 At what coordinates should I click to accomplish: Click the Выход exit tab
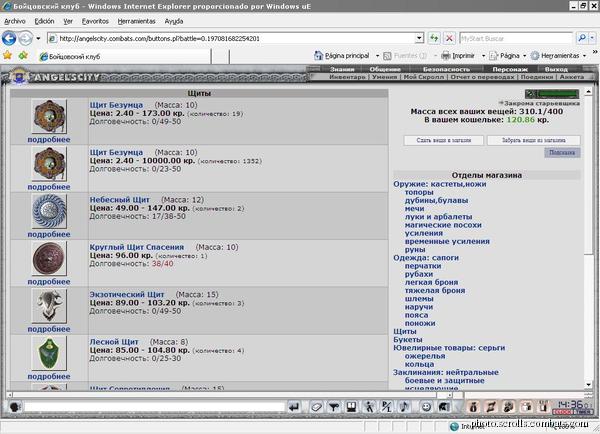click(x=556, y=69)
